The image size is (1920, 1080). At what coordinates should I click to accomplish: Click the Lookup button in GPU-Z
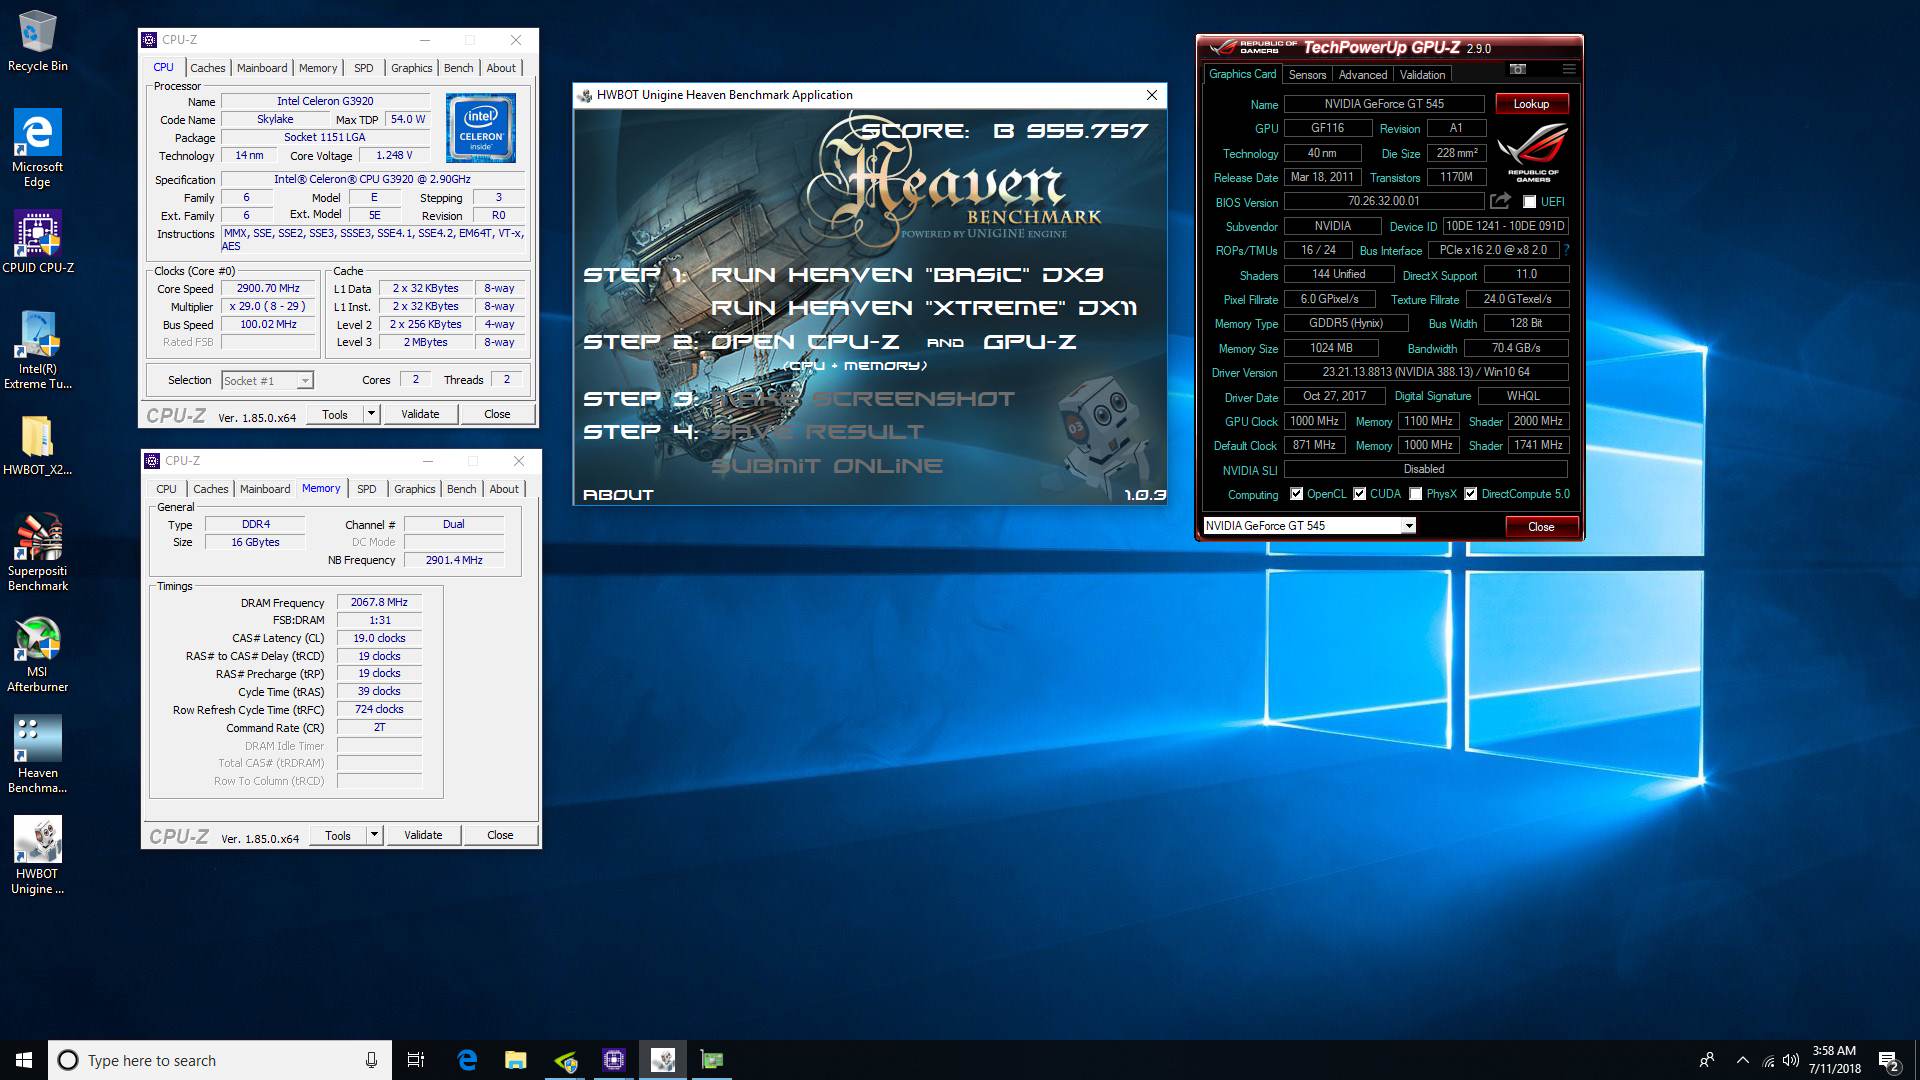coord(1531,104)
